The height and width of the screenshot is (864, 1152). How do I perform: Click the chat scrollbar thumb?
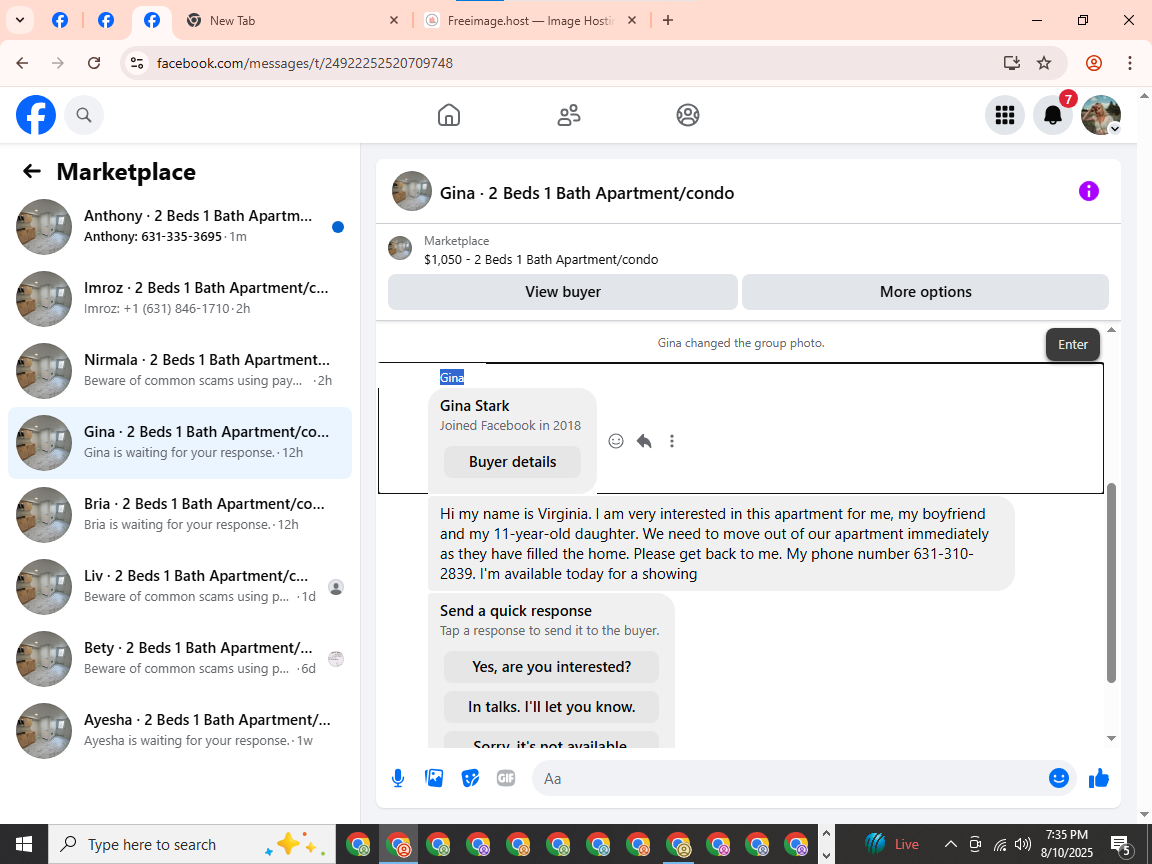(1112, 583)
